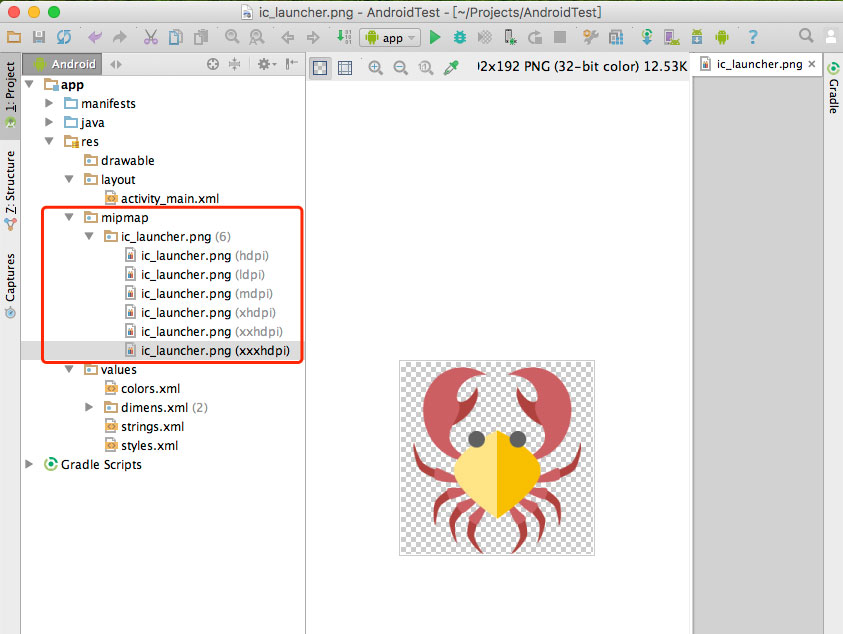
Task: Open activity_main.xml in project tree
Action: click(x=169, y=199)
